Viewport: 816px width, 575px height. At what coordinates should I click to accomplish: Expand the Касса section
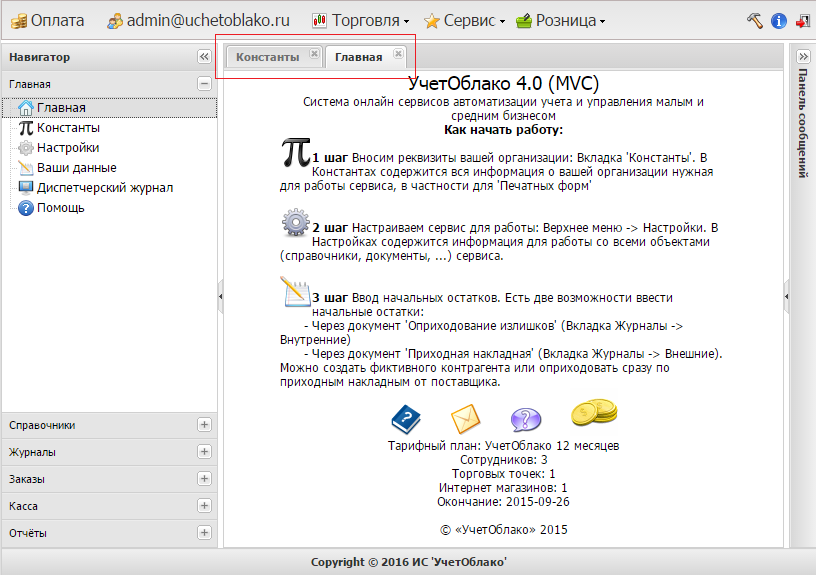click(x=205, y=506)
